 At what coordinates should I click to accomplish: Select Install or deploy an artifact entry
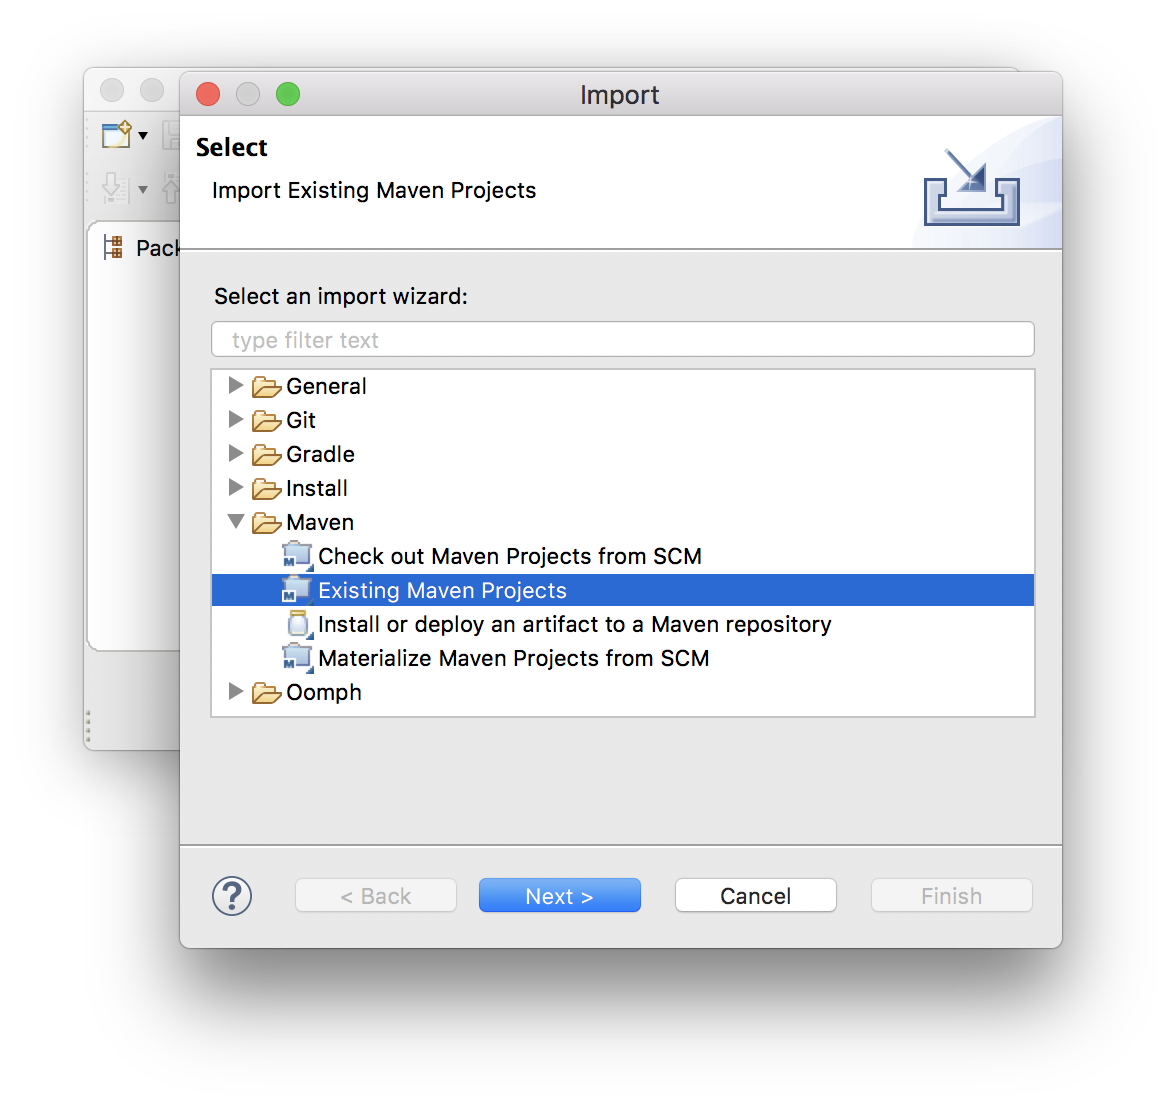click(x=574, y=624)
